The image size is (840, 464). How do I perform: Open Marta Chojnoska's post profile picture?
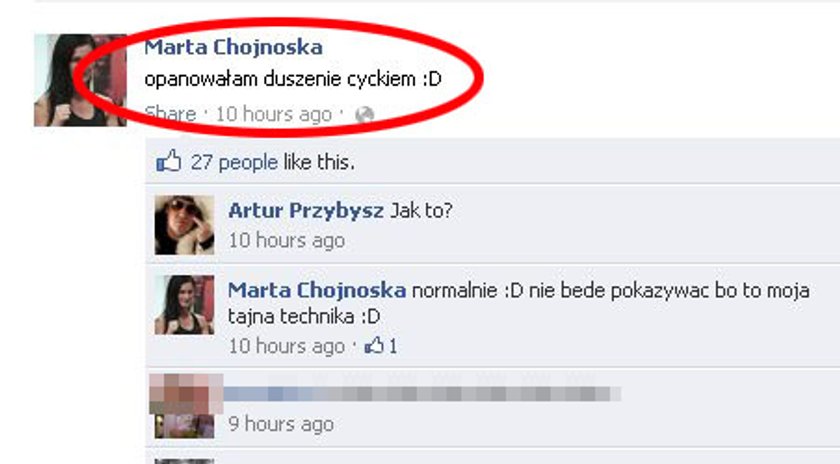tap(80, 80)
